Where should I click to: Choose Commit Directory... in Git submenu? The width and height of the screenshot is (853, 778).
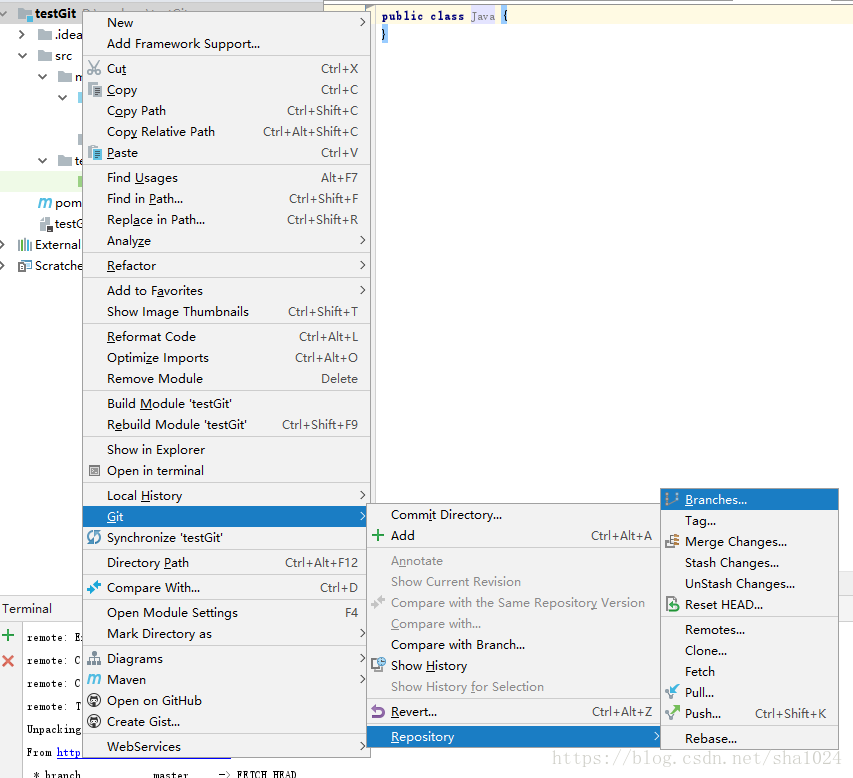(x=513, y=515)
